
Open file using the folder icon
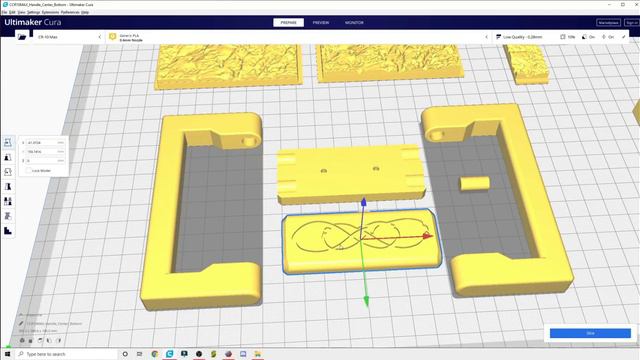point(22,37)
